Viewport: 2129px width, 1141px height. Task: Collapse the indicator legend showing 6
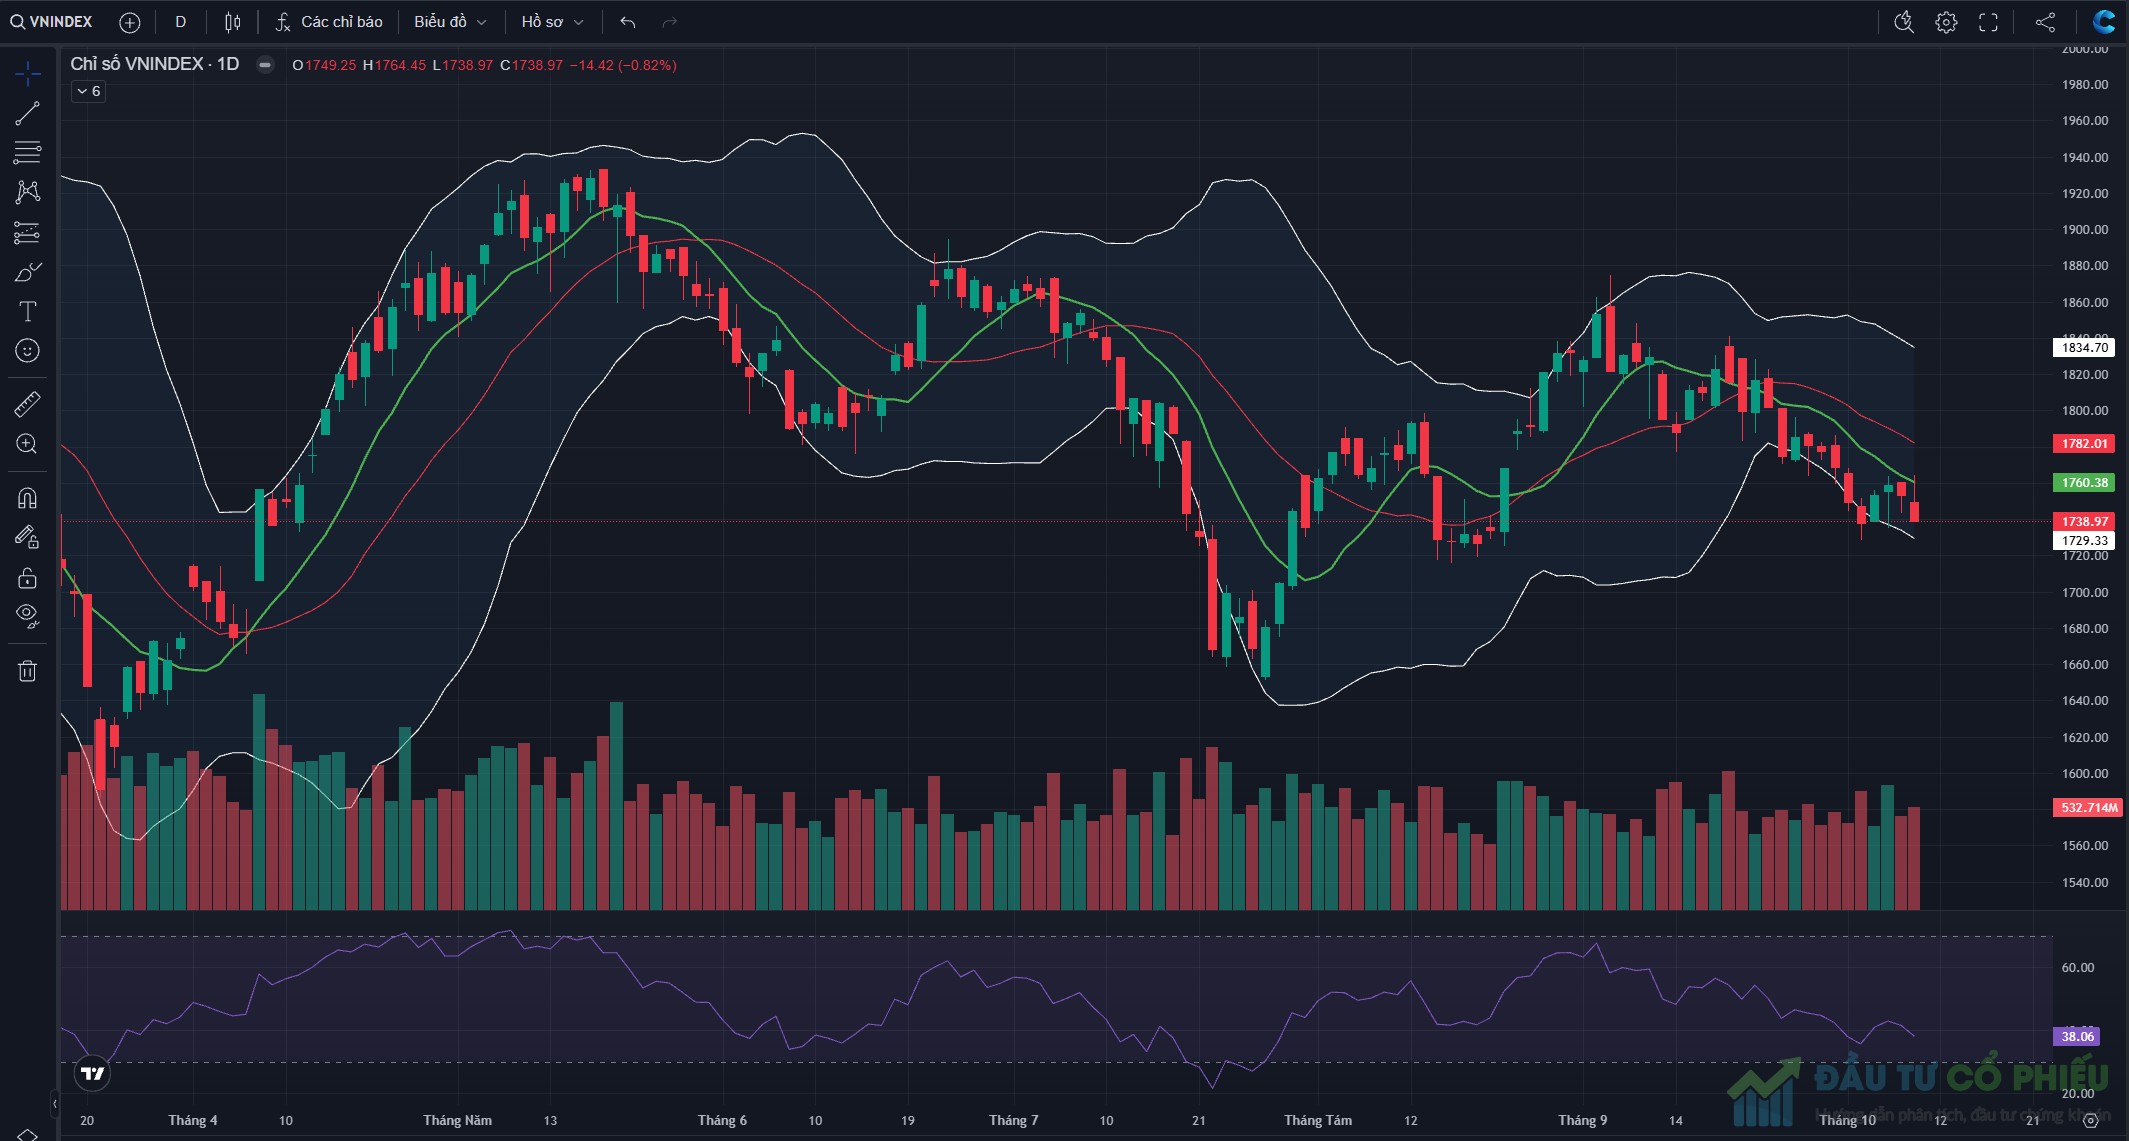(x=89, y=91)
